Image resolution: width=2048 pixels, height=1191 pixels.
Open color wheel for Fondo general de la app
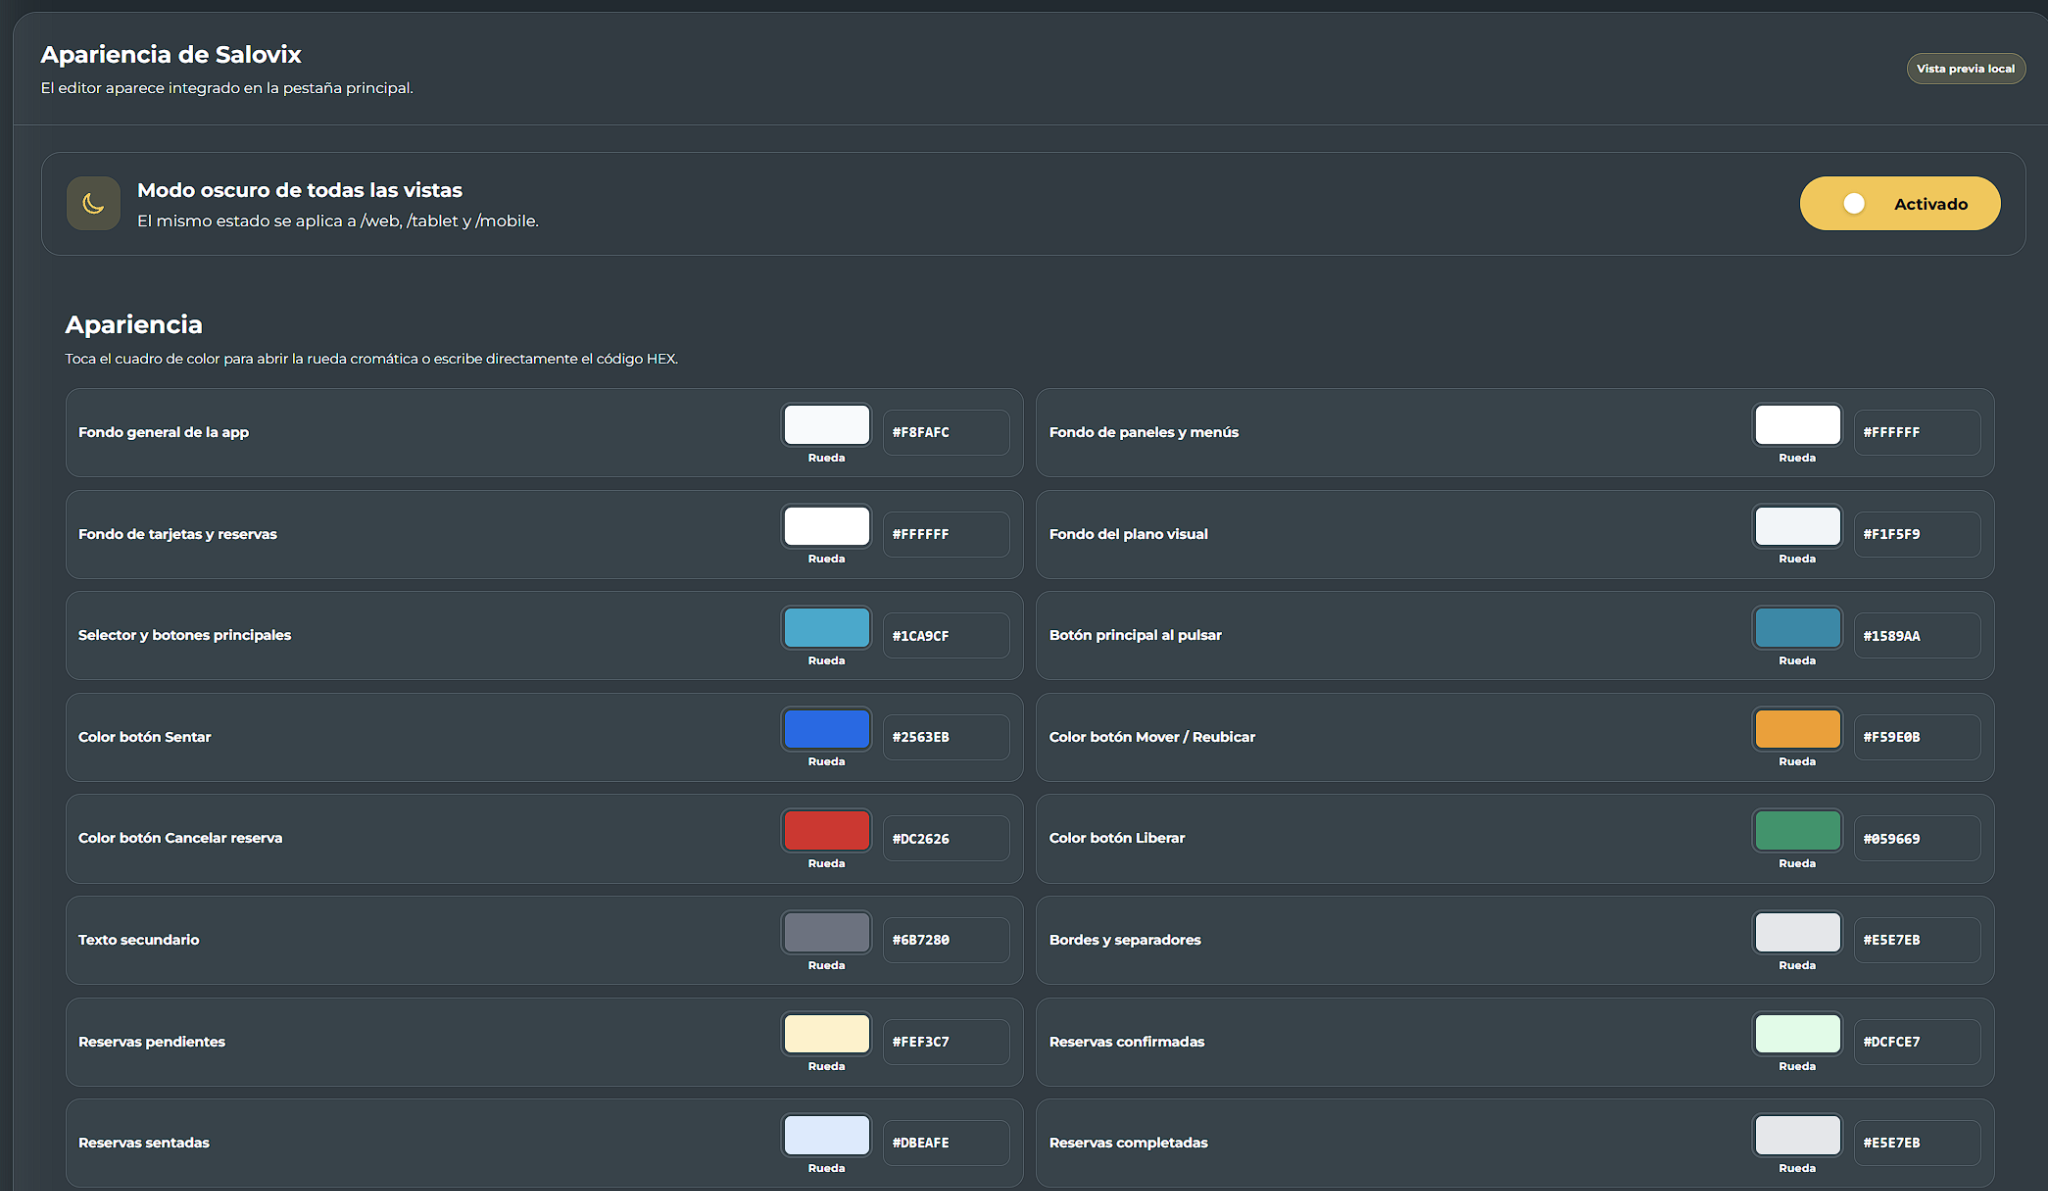point(826,425)
